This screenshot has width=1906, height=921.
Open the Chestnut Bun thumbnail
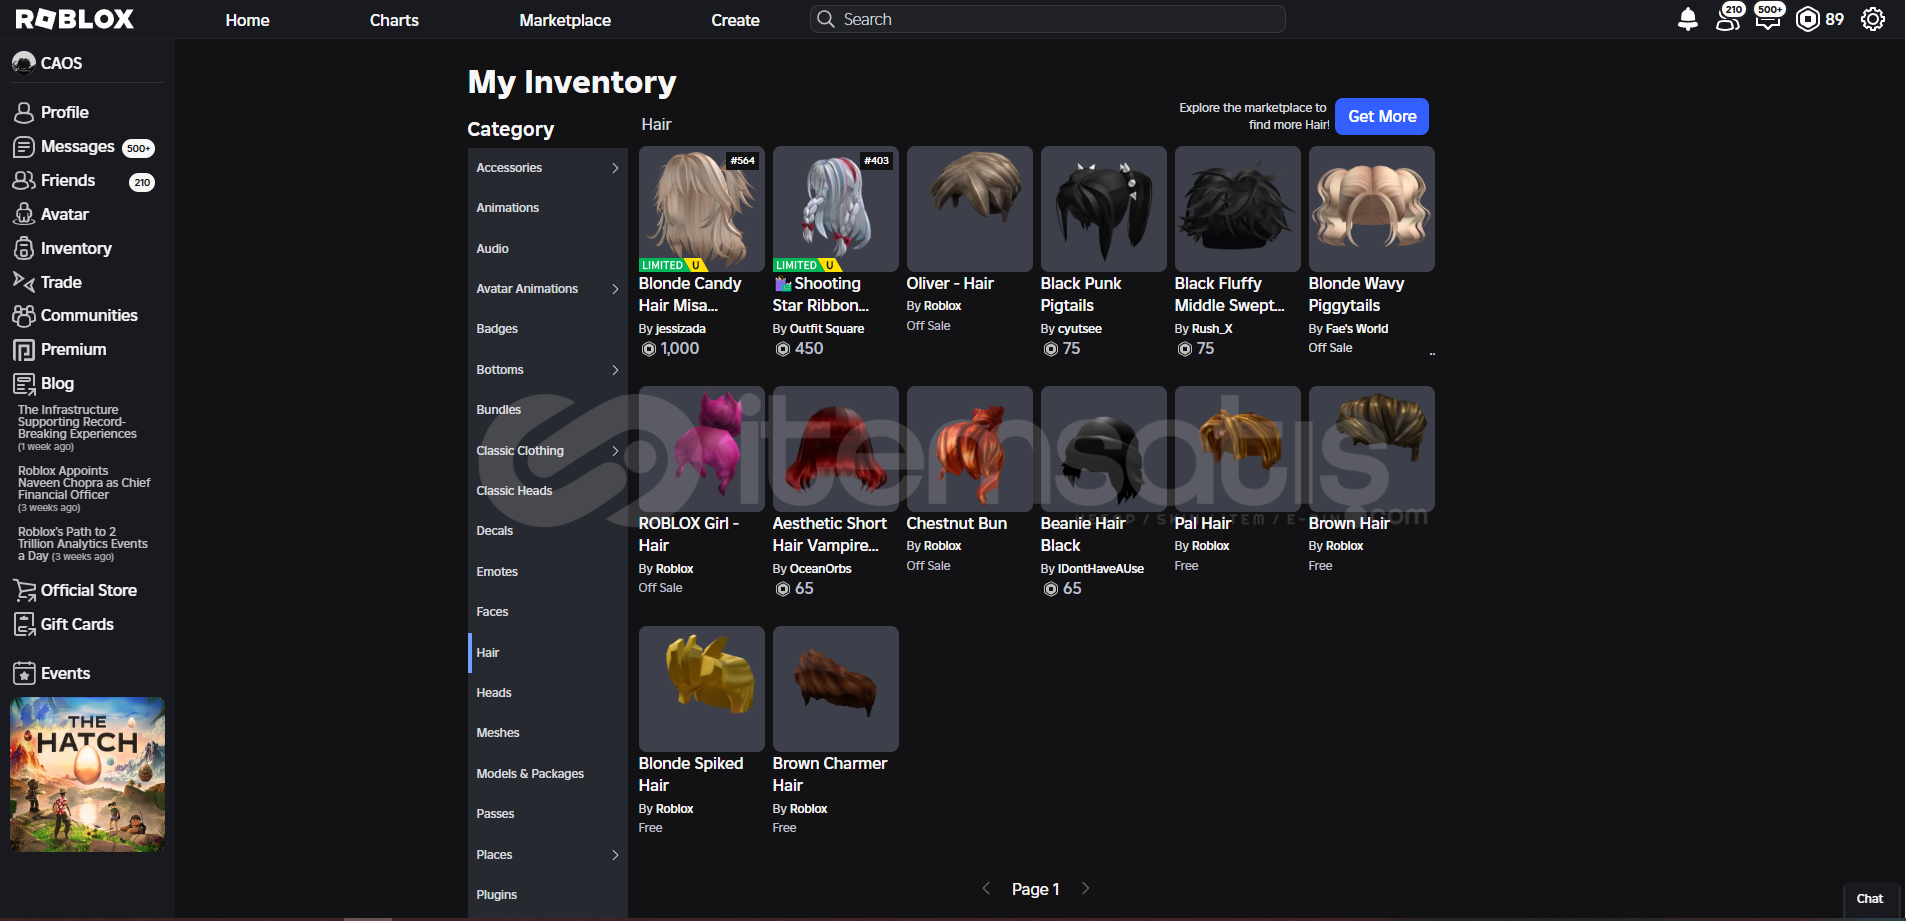[x=969, y=449]
